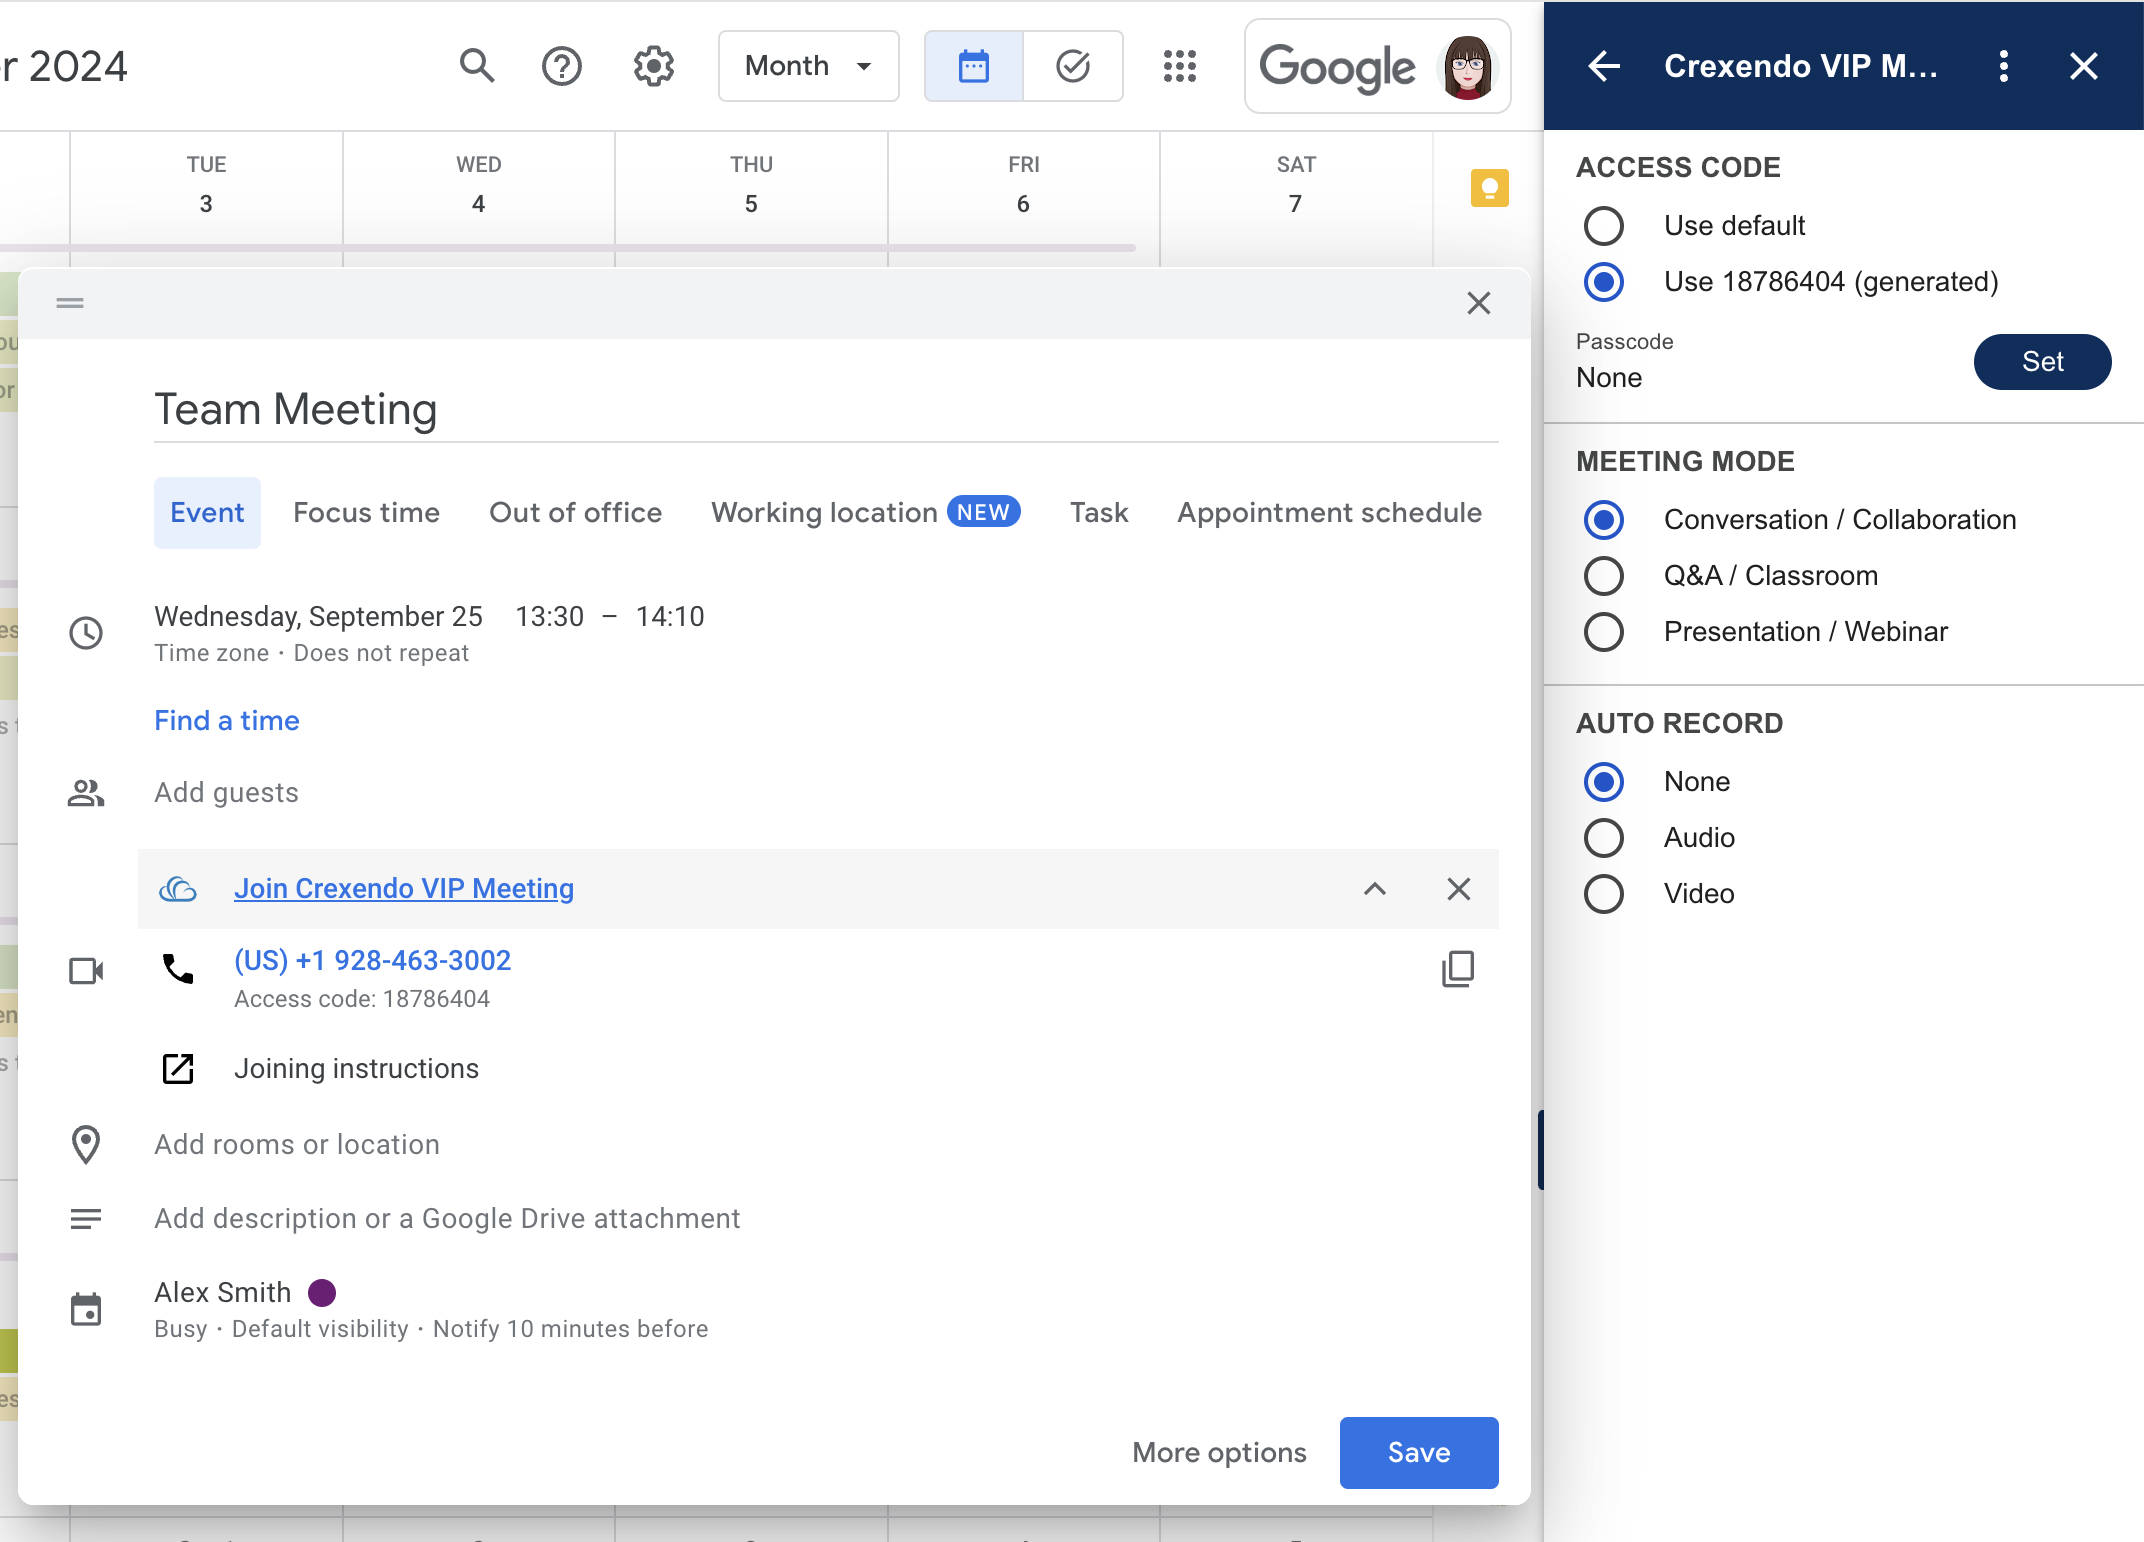Open the settings gear menu
The image size is (2144, 1542).
[653, 66]
